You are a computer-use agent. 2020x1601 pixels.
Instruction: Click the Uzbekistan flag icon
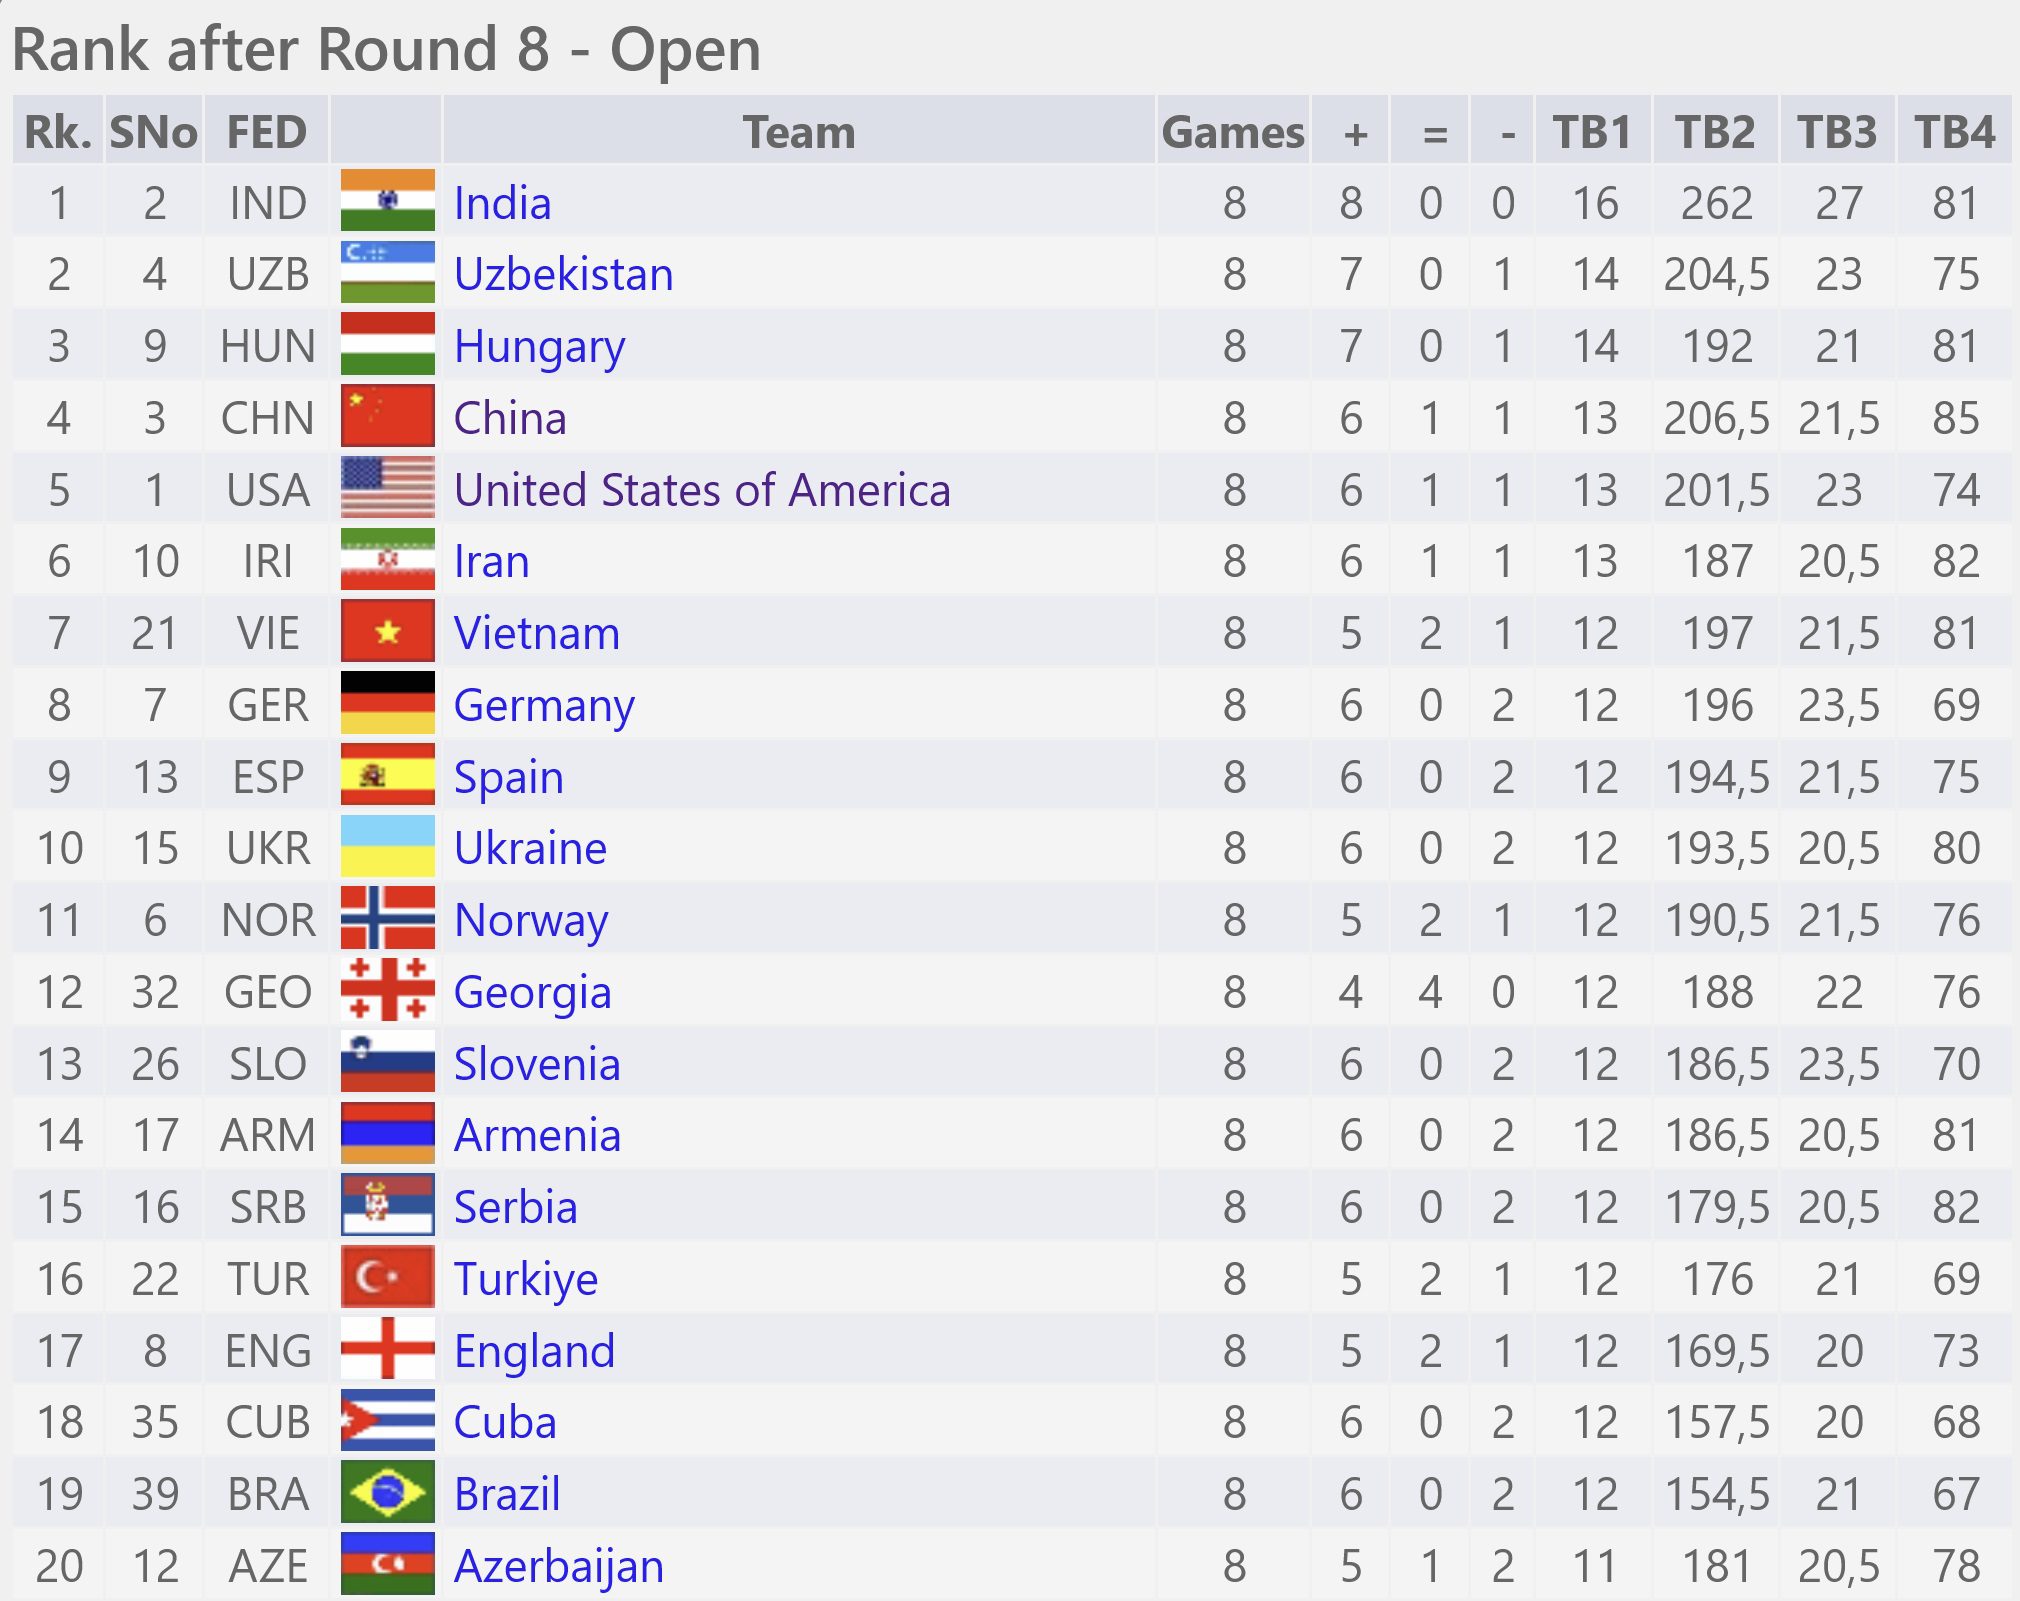pyautogui.click(x=387, y=273)
